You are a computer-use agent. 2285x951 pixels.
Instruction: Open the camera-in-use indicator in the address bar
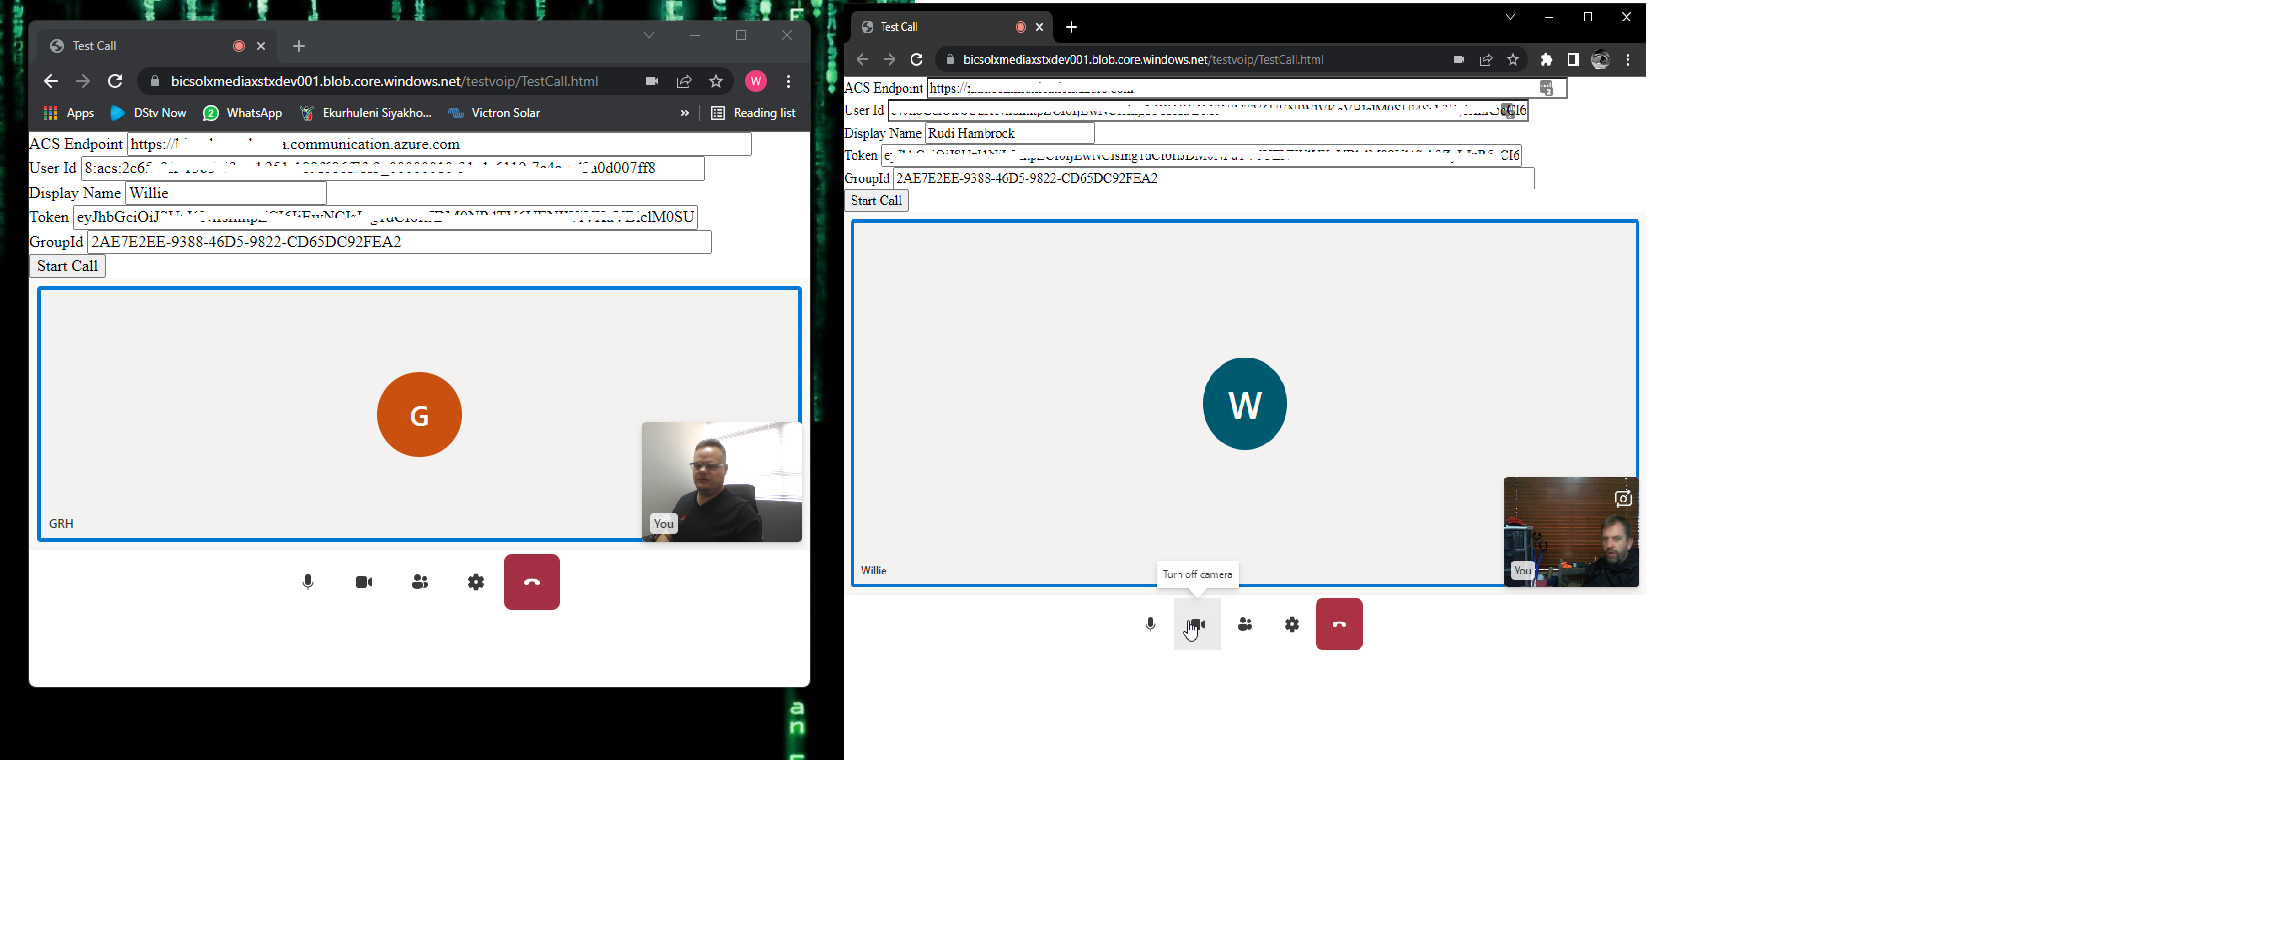651,81
